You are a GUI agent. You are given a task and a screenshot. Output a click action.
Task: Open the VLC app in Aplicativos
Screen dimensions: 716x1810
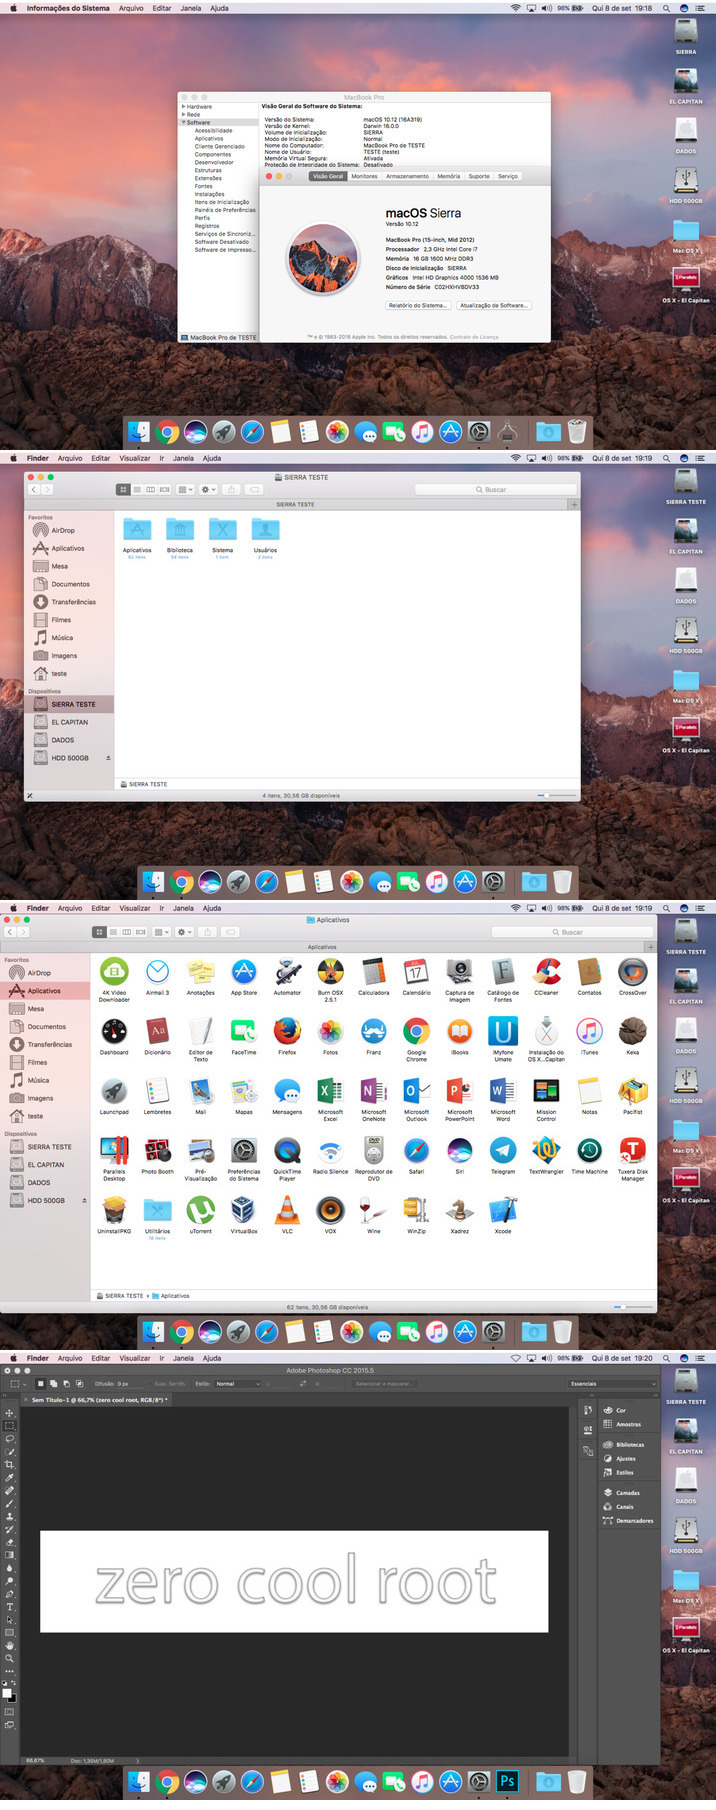287,1211
